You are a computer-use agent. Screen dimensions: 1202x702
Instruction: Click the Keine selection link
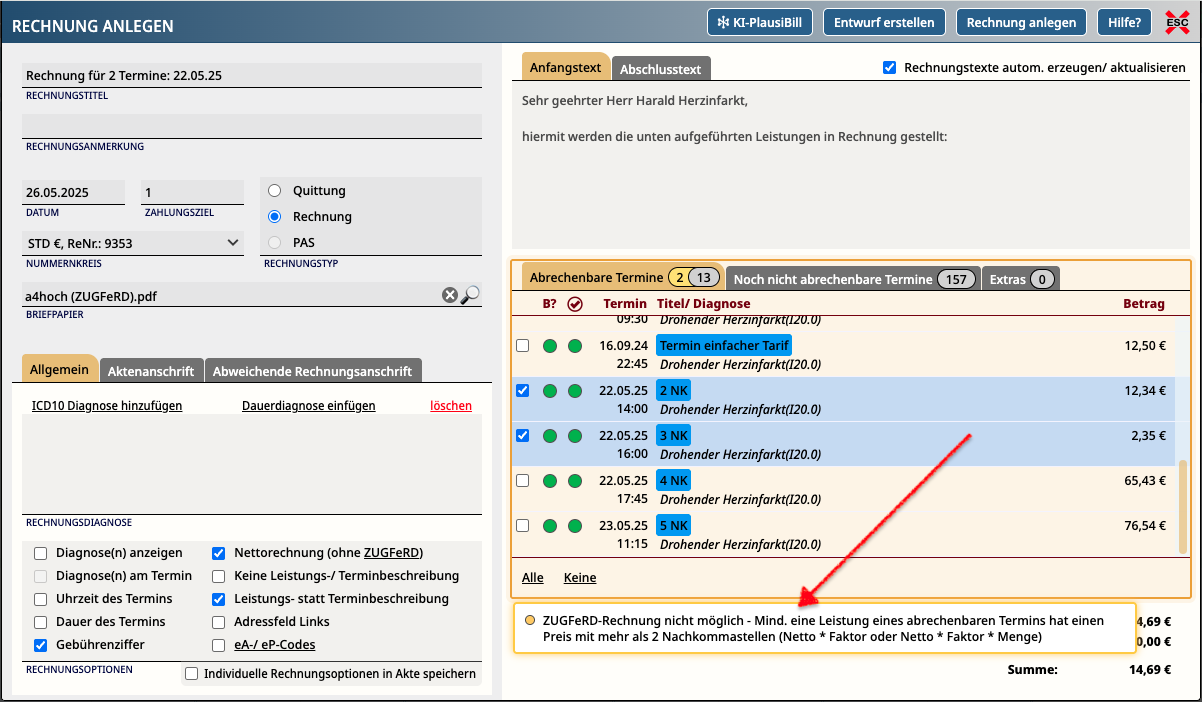click(580, 577)
